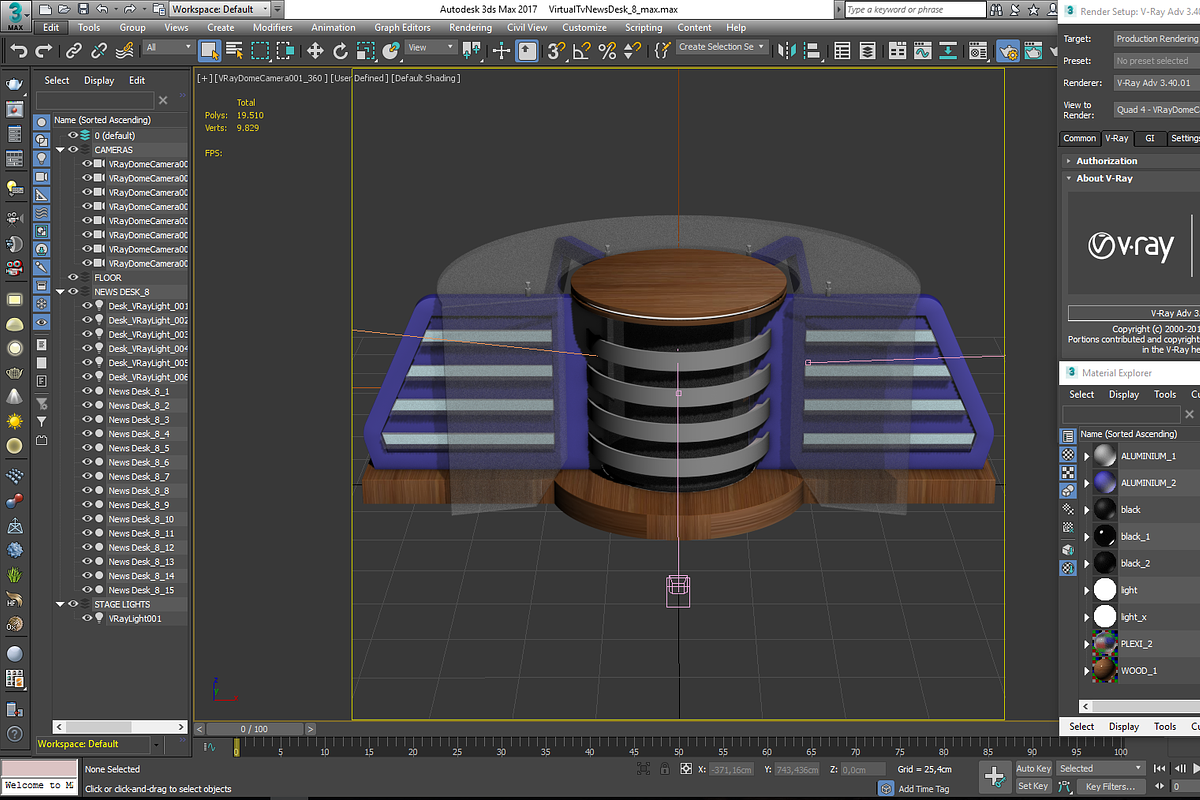Viewport: 1200px width, 800px height.
Task: Toggle the Angle Snap button
Action: (x=583, y=50)
